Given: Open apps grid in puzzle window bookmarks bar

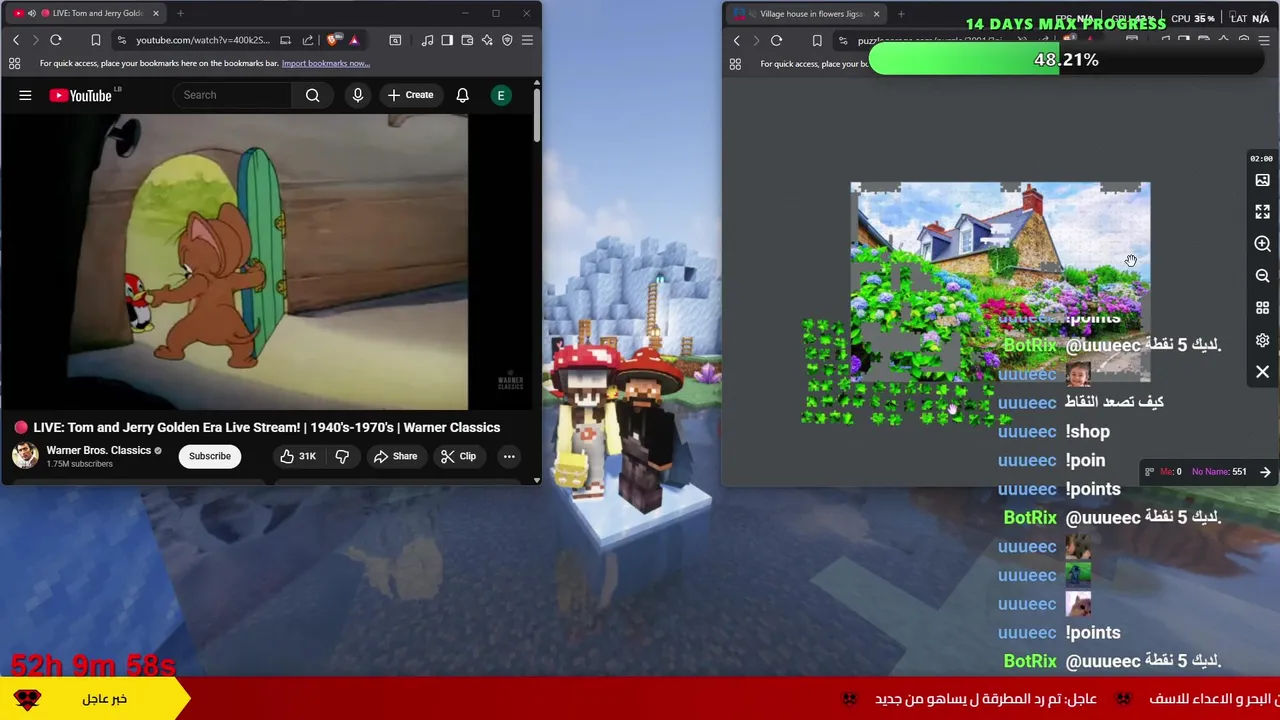Looking at the screenshot, I should [x=735, y=64].
